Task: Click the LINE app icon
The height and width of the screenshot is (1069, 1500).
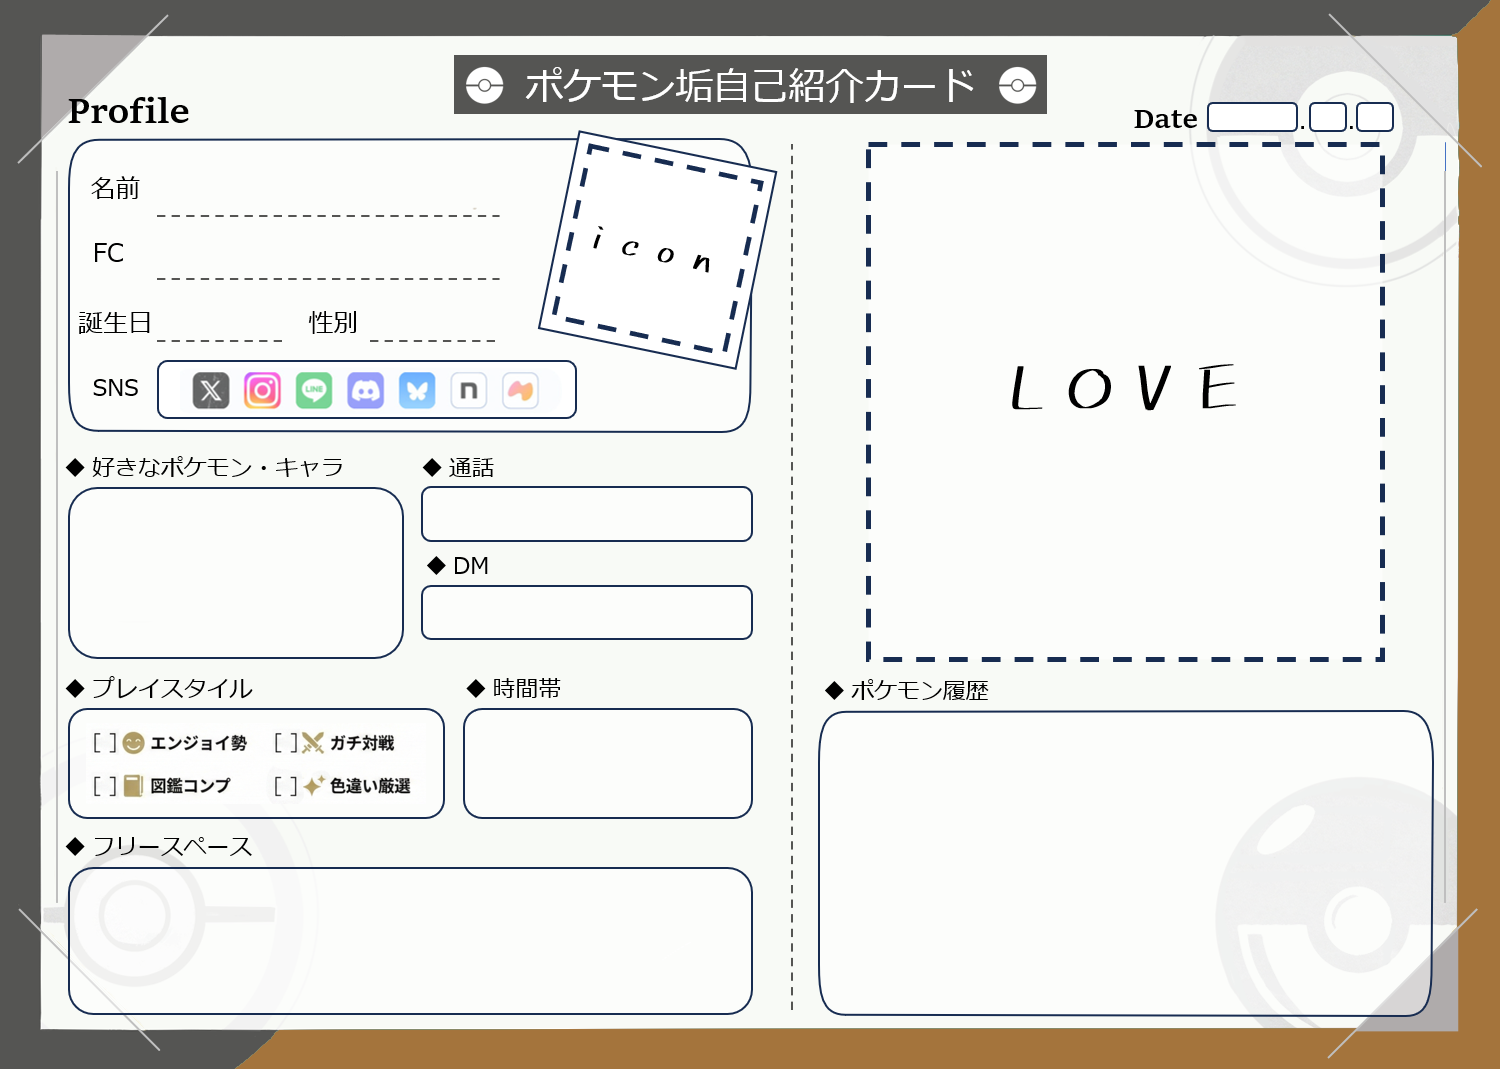Action: click(314, 390)
